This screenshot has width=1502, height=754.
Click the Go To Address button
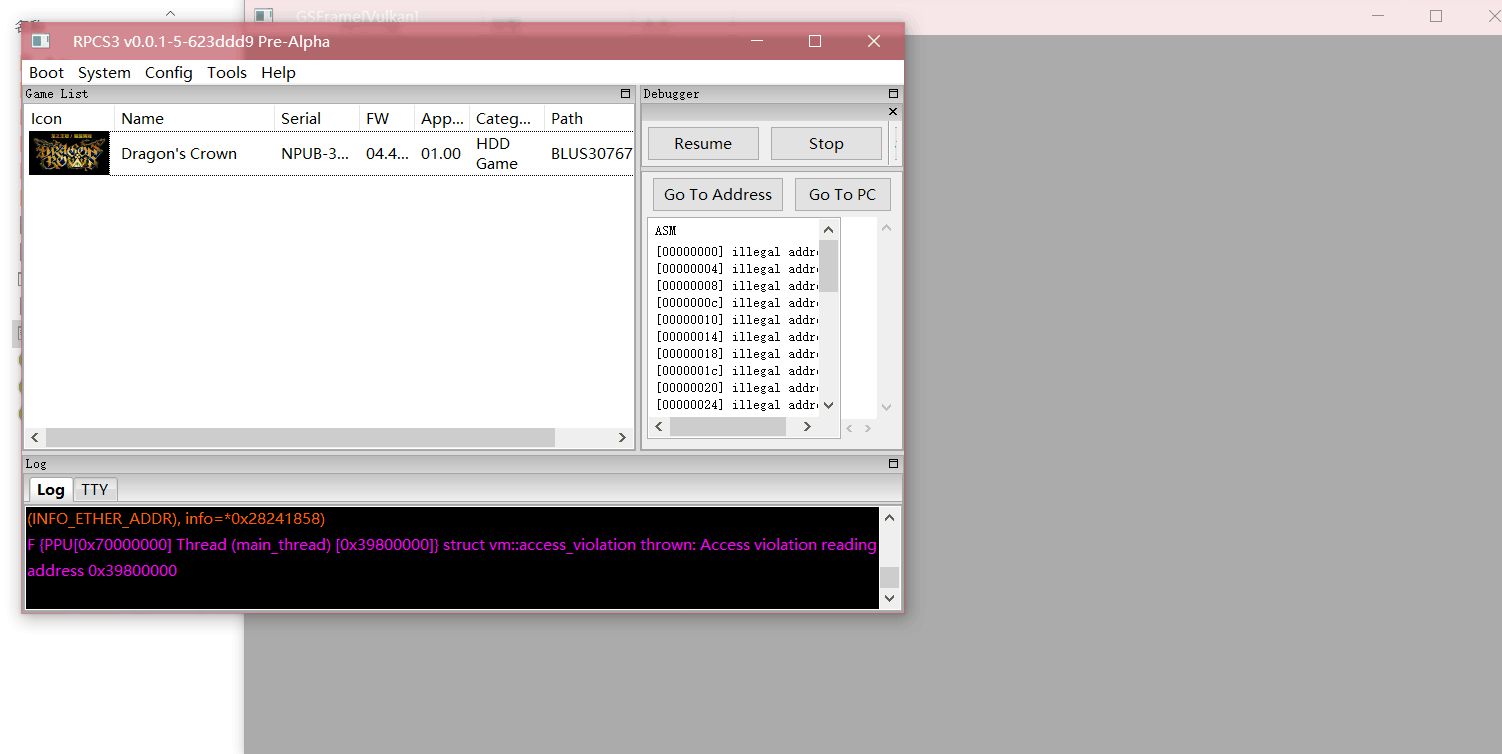click(x=718, y=194)
